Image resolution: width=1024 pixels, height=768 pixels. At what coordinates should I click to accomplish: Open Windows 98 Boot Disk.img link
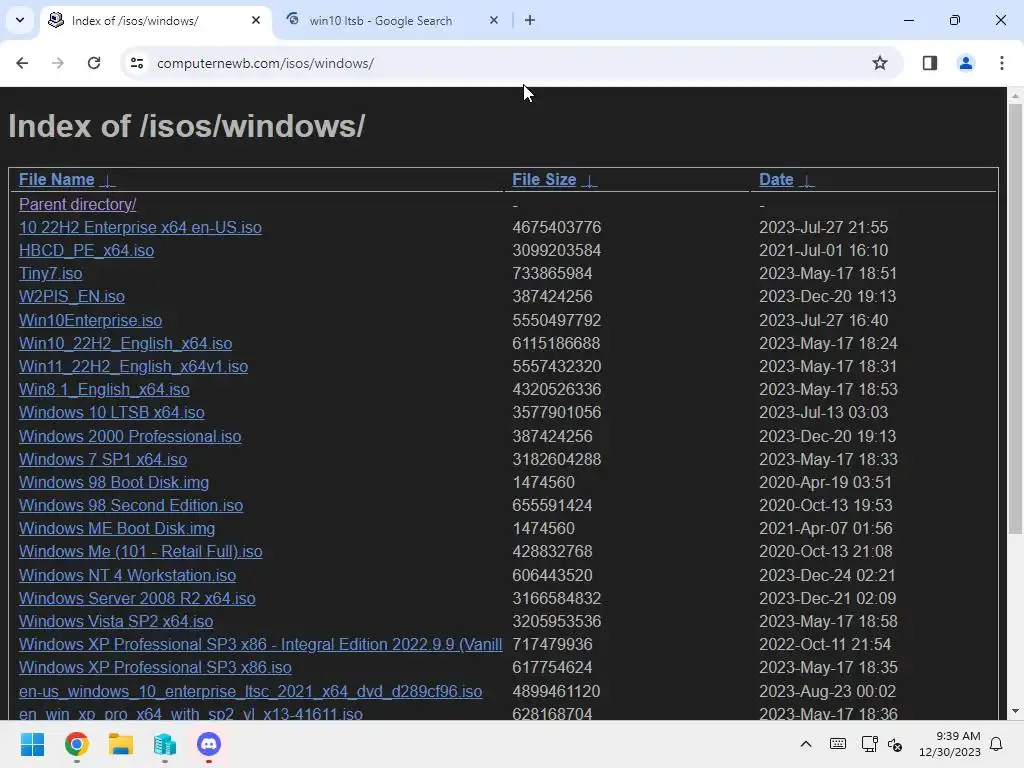[x=114, y=482]
